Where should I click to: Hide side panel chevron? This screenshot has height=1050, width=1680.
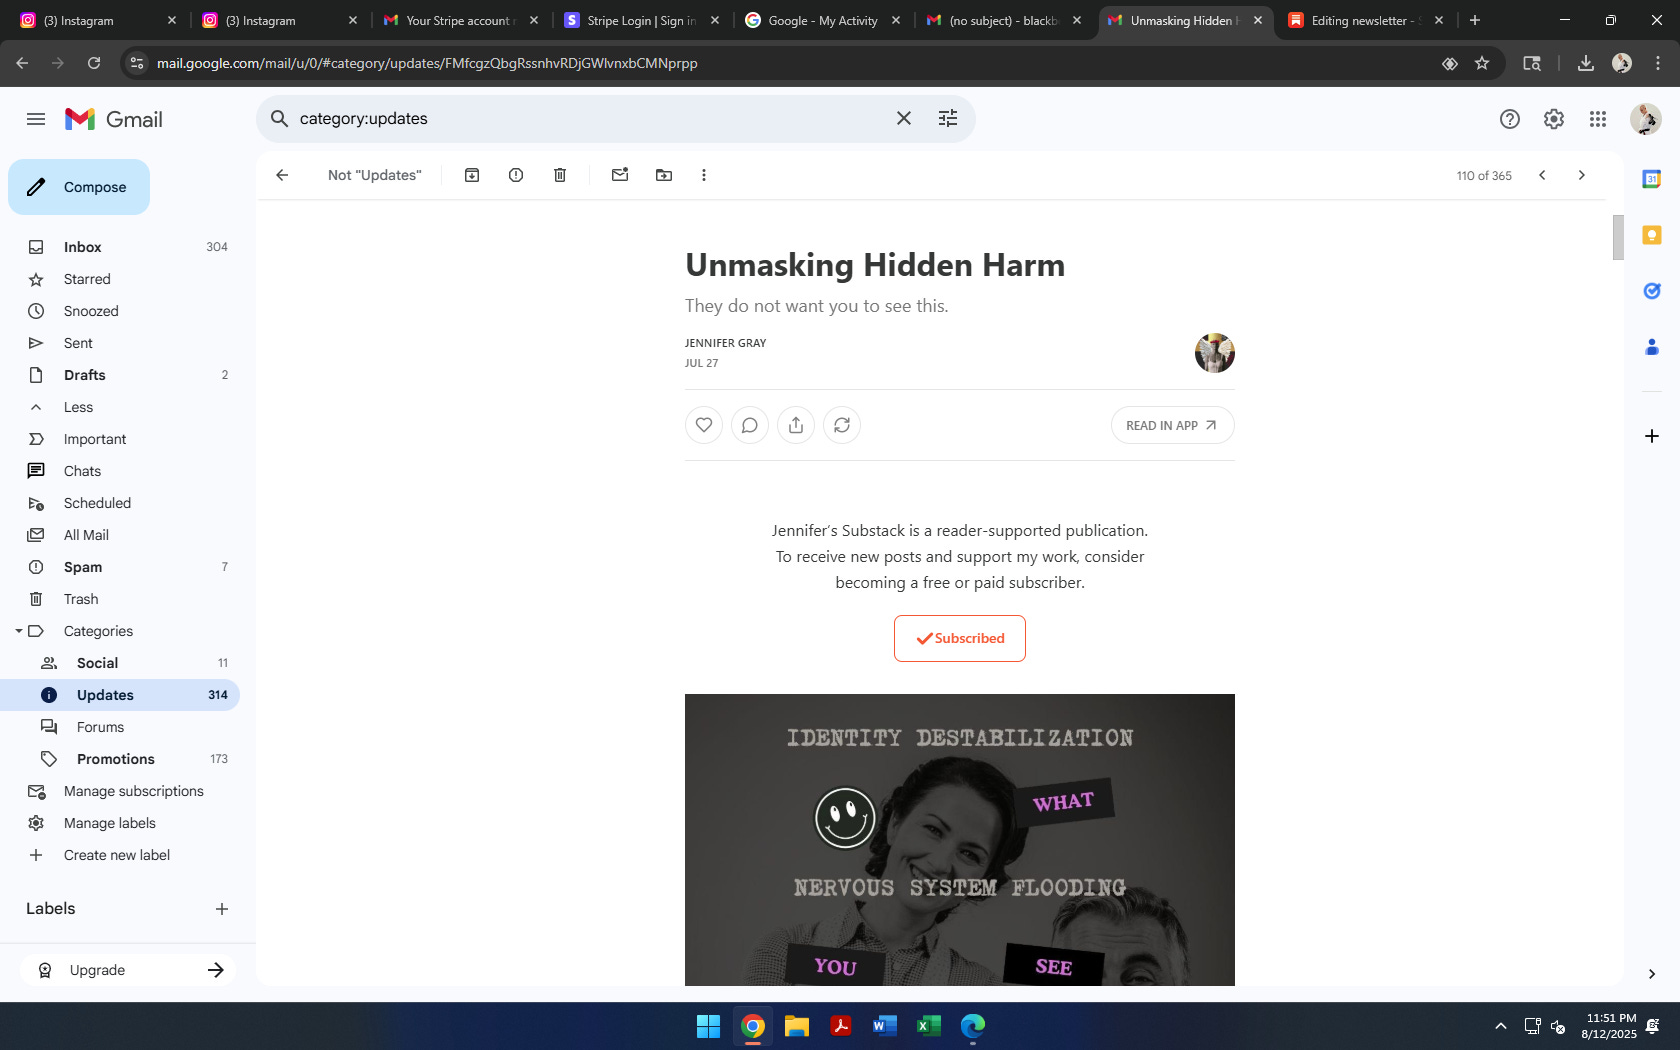[1652, 974]
